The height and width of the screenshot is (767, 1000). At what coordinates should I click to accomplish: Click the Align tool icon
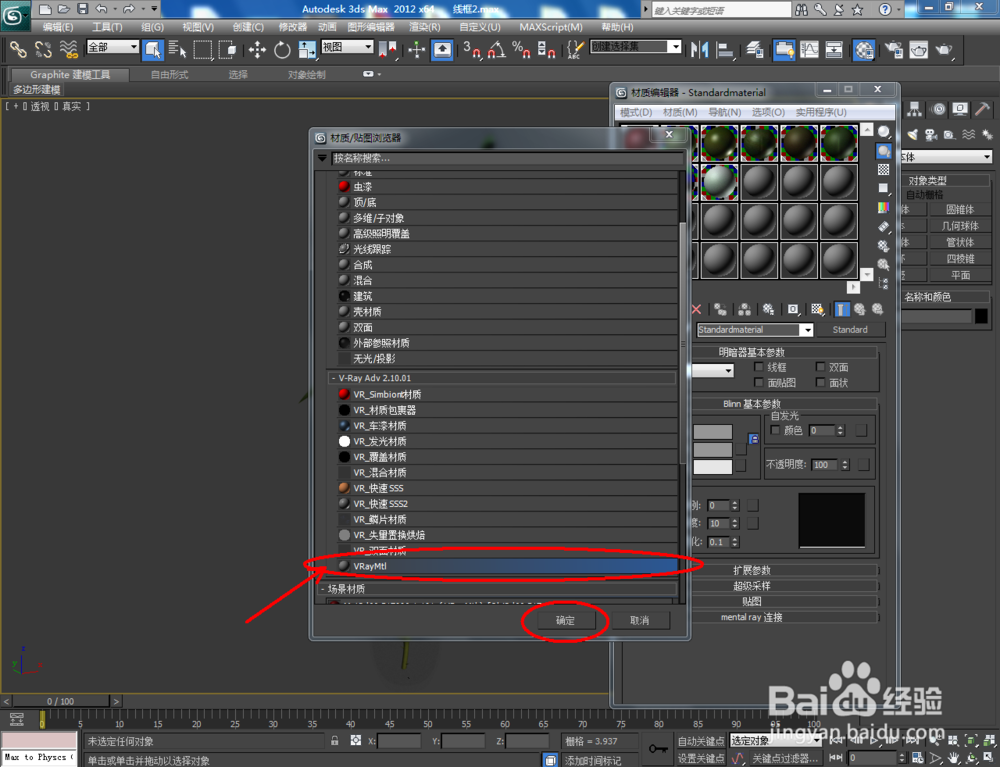tap(725, 50)
